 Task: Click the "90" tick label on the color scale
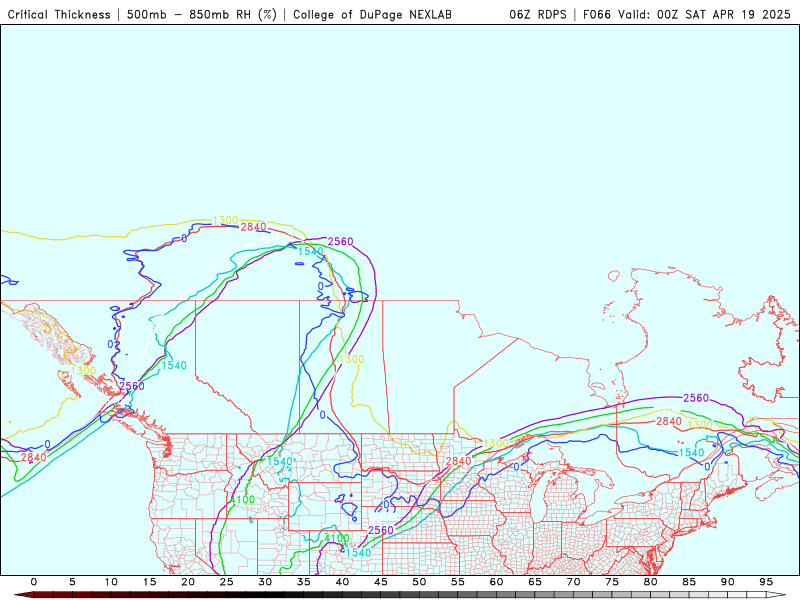(728, 582)
